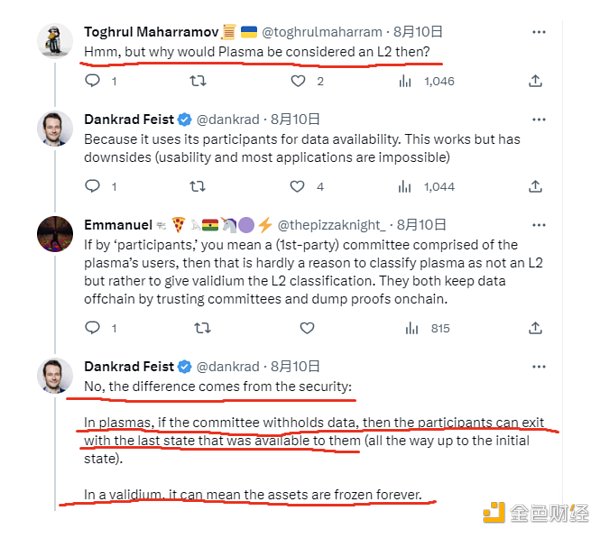
Task: Reply to Toghrul Maharramov's tweet
Action: (x=93, y=80)
